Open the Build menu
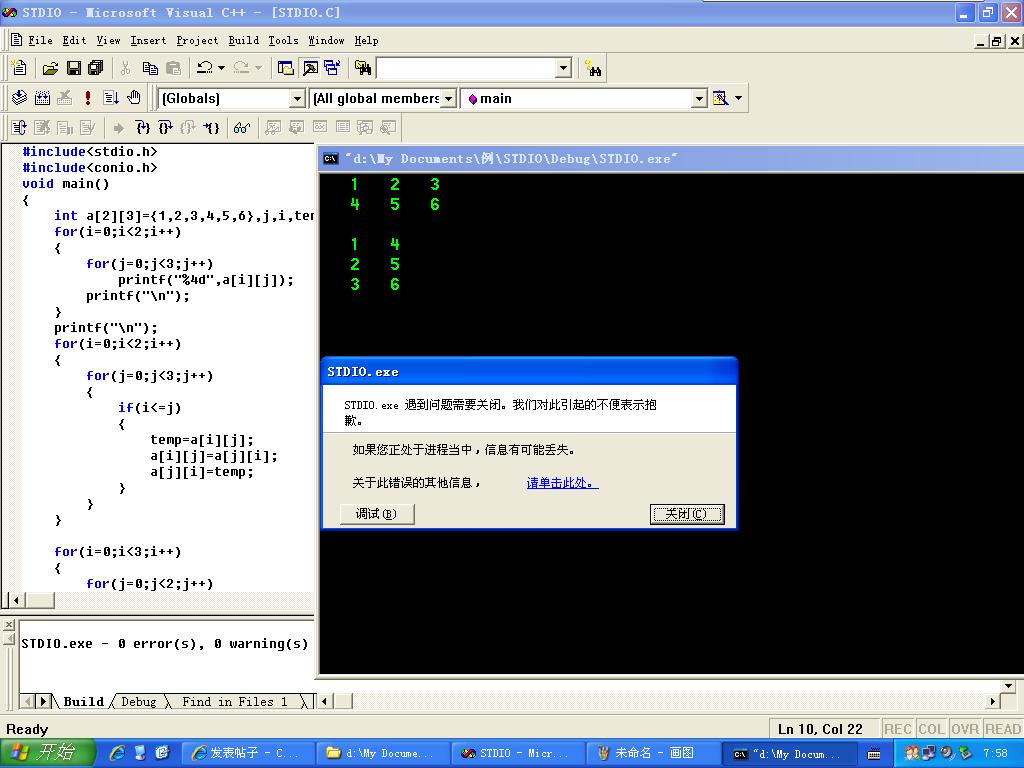Image resolution: width=1024 pixels, height=768 pixels. (243, 40)
